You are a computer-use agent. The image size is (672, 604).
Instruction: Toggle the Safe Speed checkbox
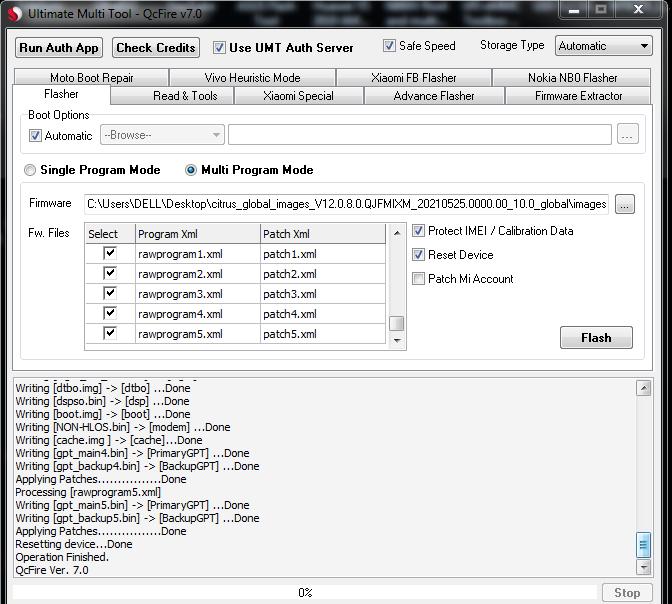(x=390, y=46)
